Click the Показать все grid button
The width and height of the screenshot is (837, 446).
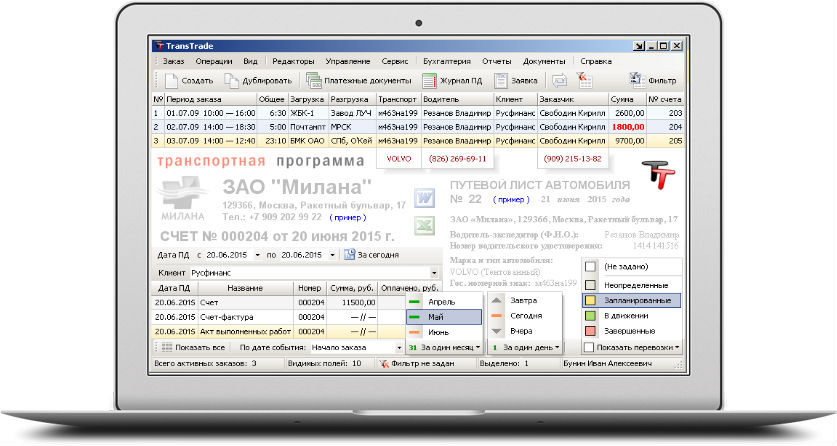(193, 347)
